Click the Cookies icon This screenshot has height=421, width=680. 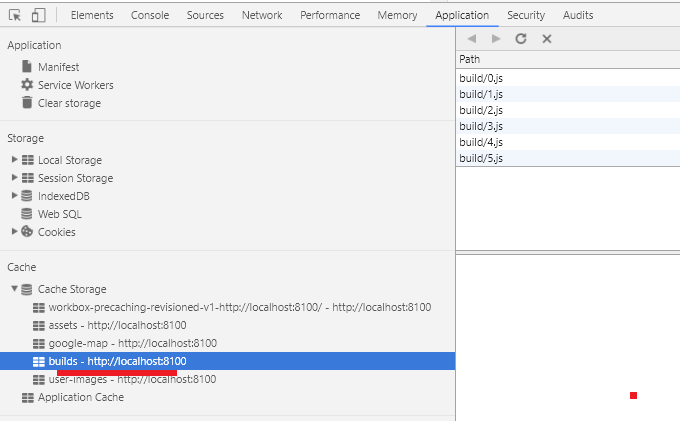[27, 232]
